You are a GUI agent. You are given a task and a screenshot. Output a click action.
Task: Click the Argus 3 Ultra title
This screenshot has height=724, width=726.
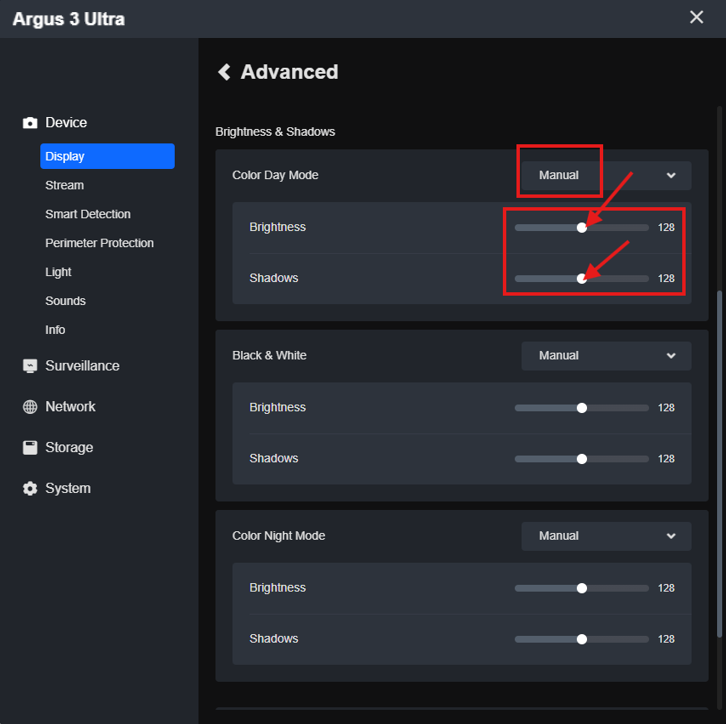pos(69,19)
